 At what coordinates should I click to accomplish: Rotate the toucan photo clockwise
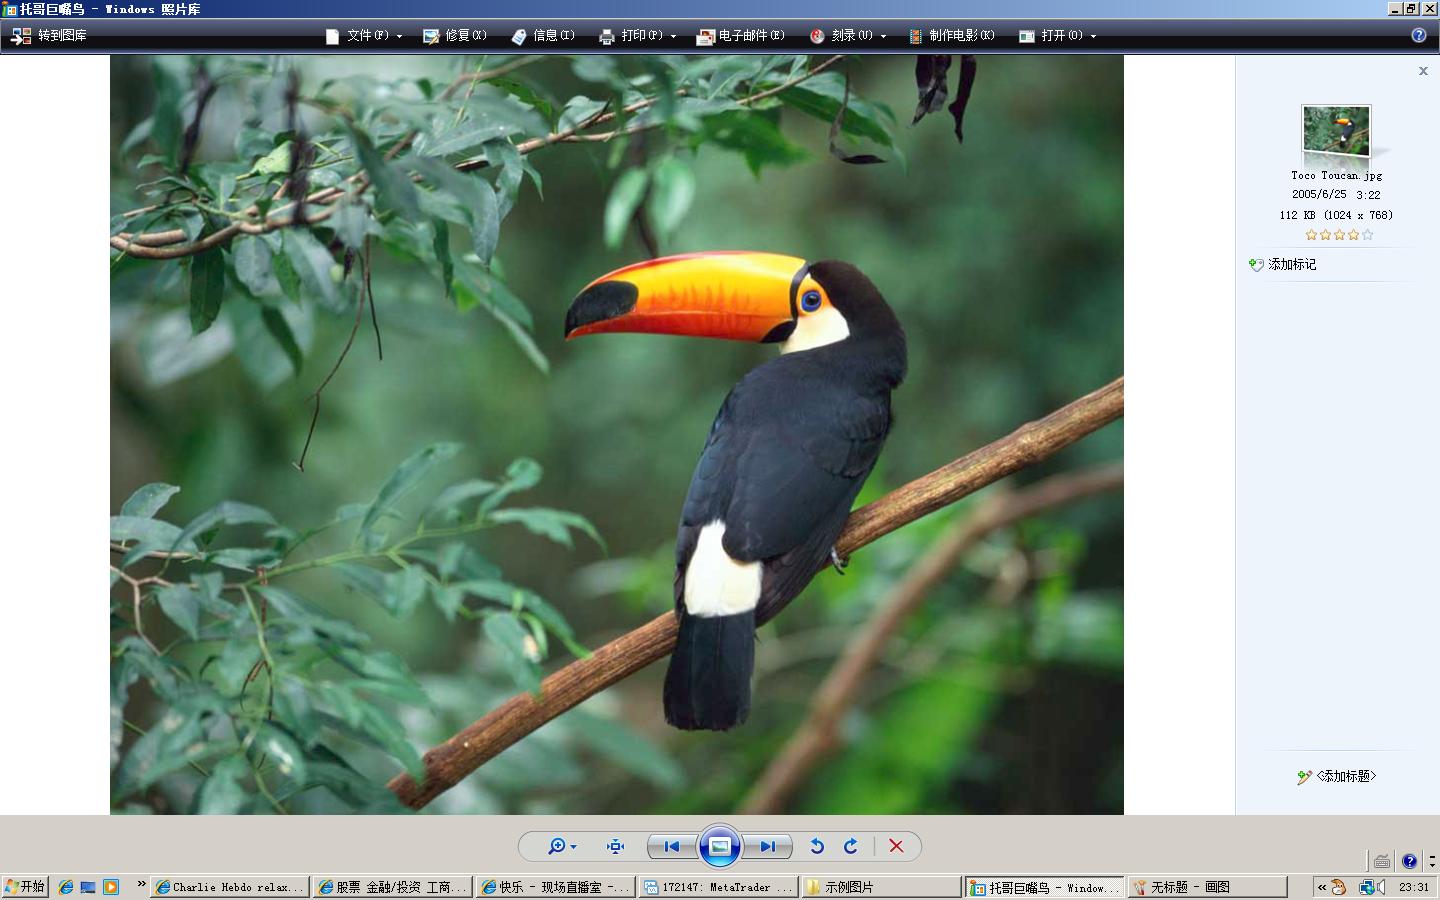[851, 846]
